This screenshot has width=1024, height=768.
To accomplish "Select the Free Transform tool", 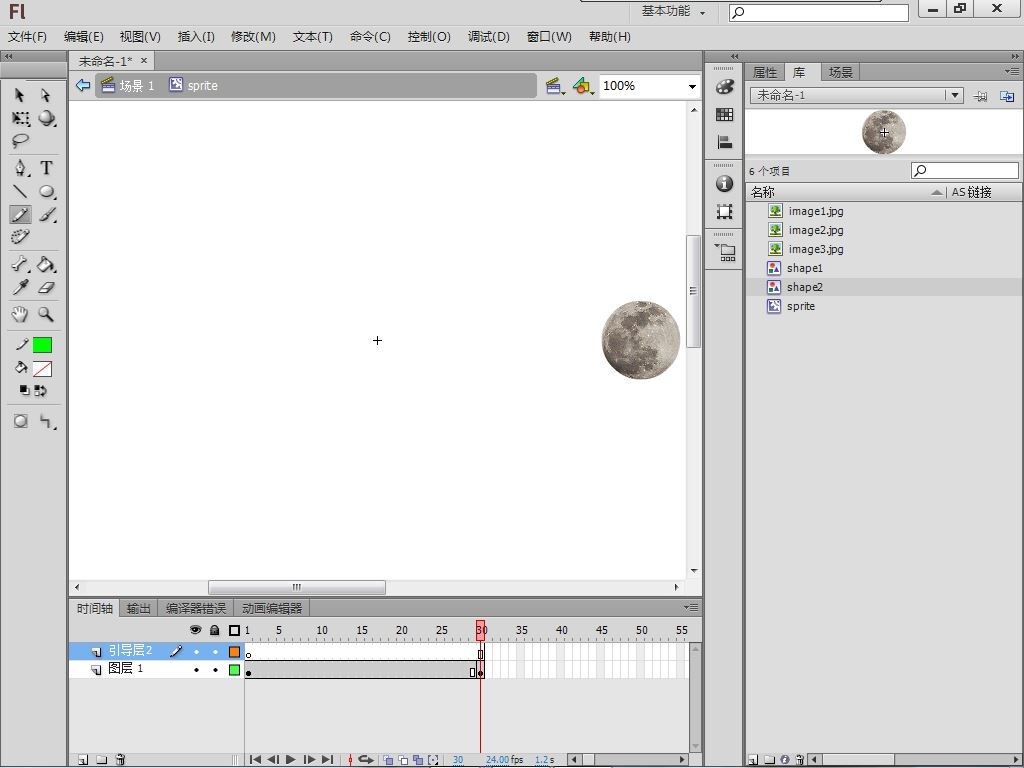I will (20, 118).
